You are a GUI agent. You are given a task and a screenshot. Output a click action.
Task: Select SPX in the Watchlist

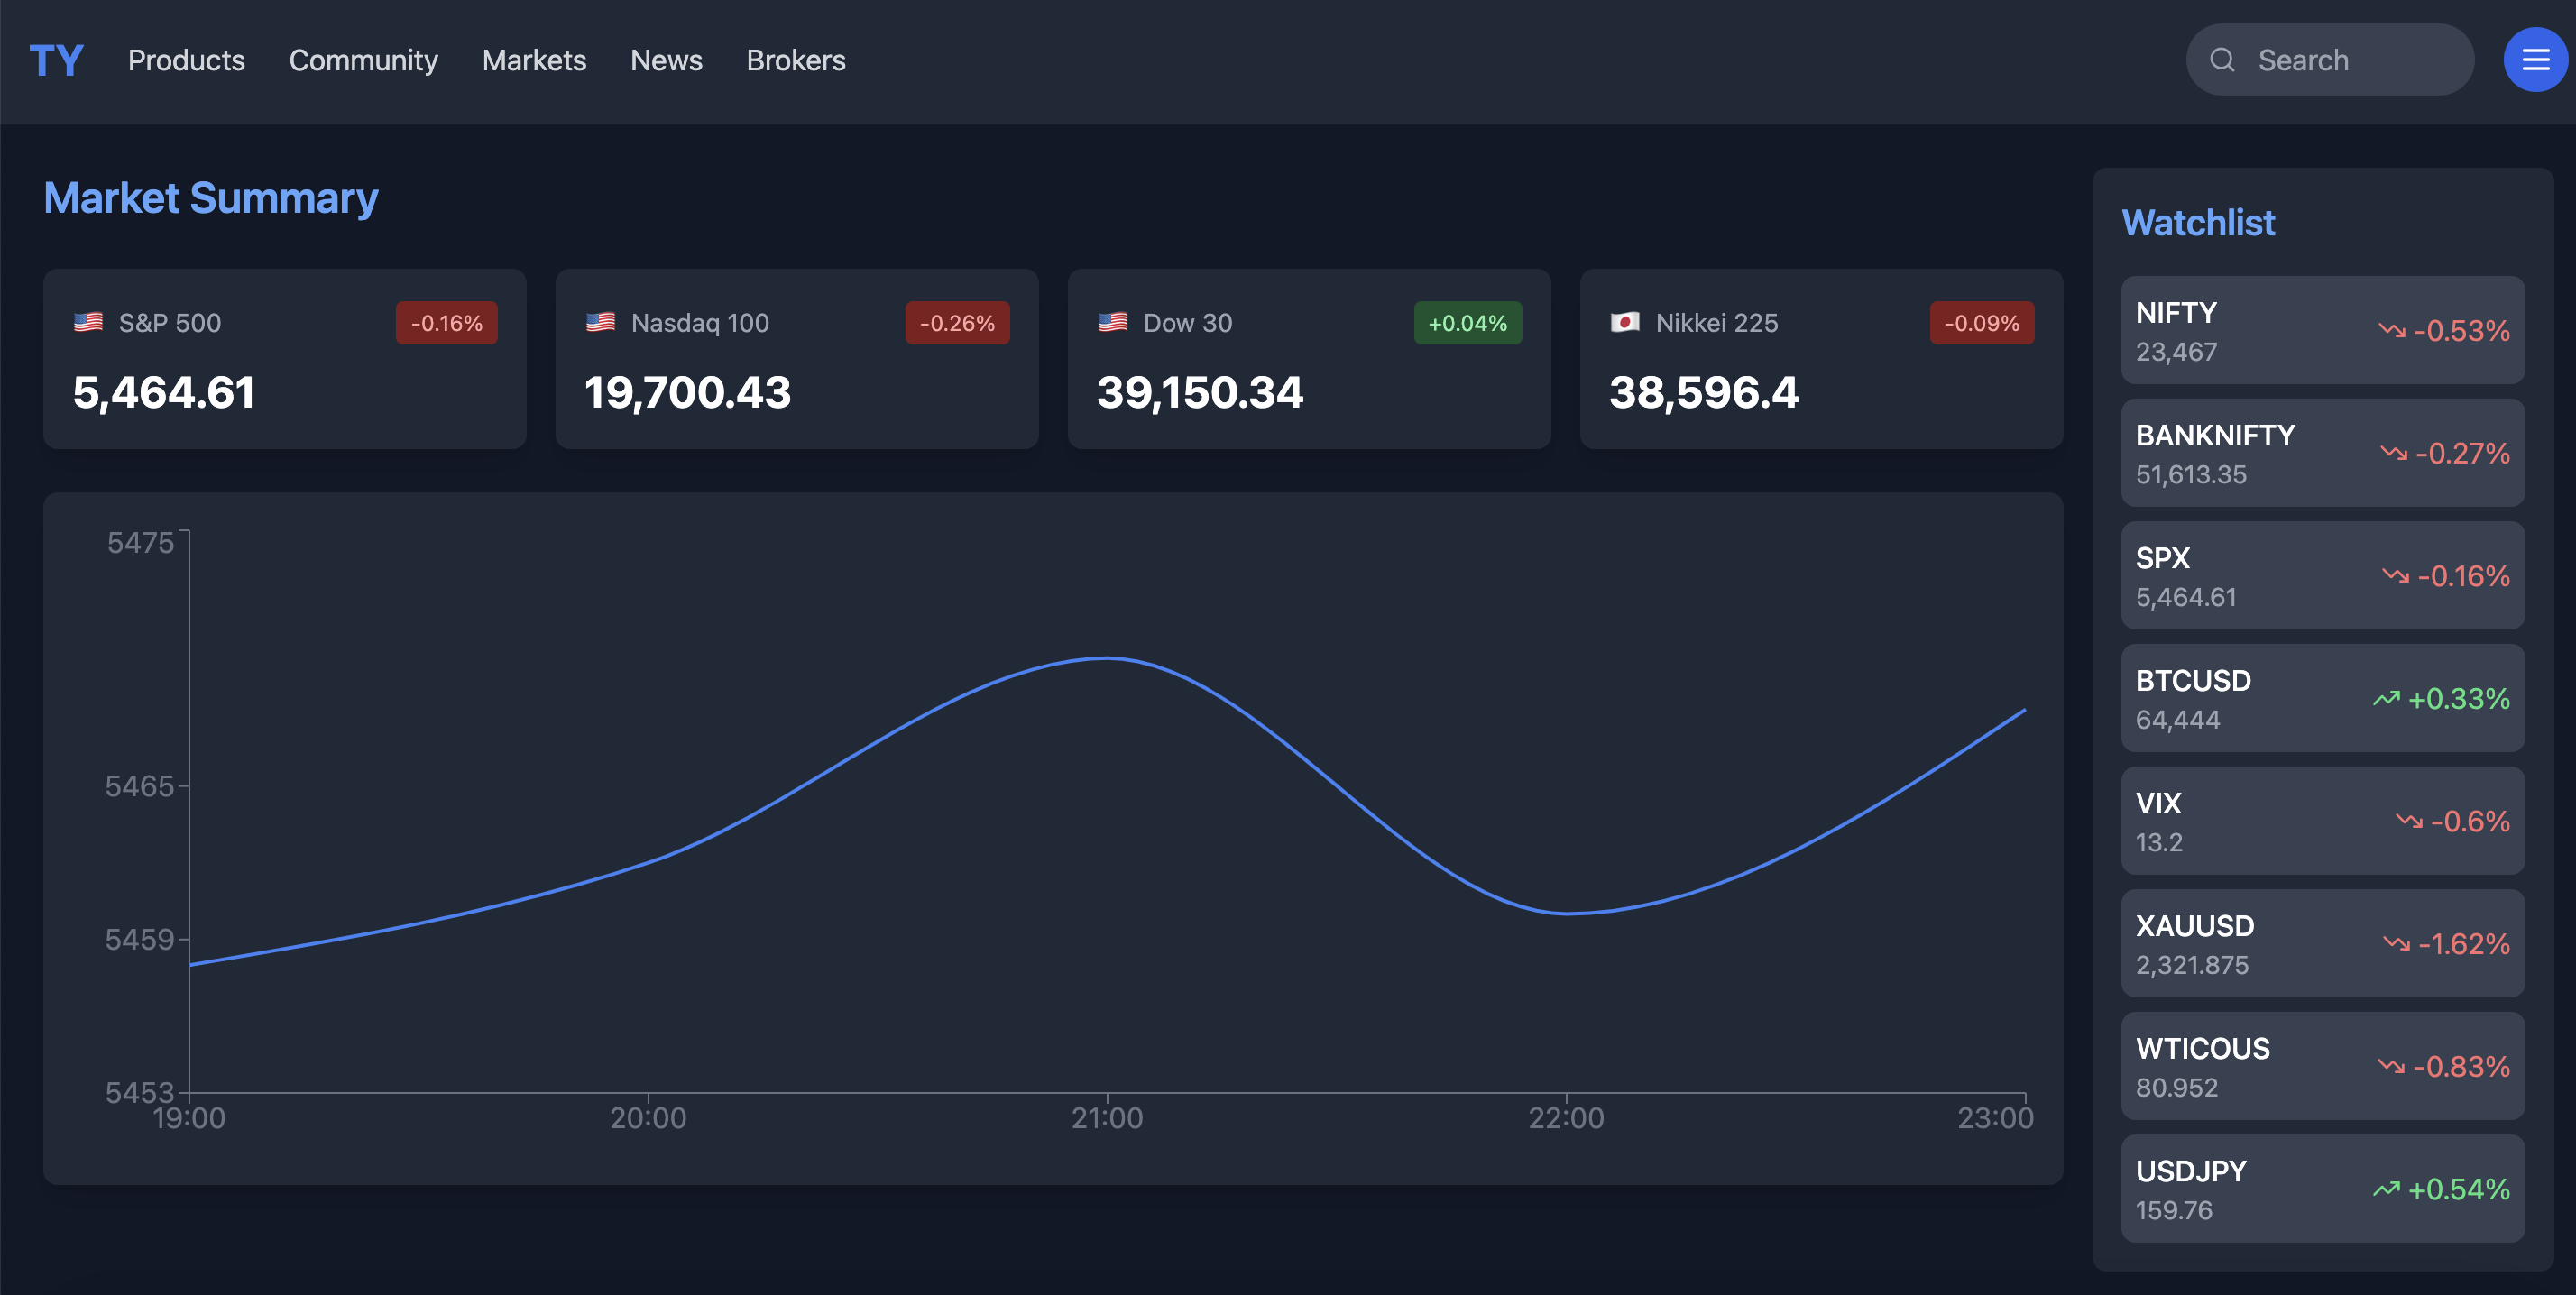(x=2322, y=575)
